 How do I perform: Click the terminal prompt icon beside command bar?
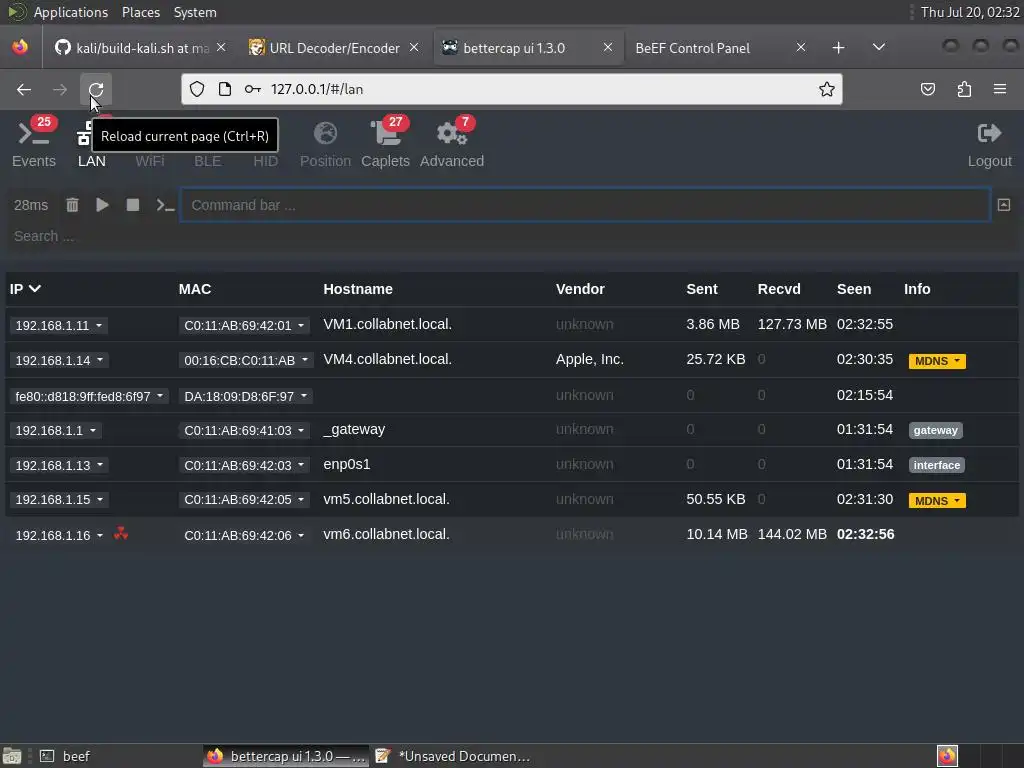pos(165,205)
